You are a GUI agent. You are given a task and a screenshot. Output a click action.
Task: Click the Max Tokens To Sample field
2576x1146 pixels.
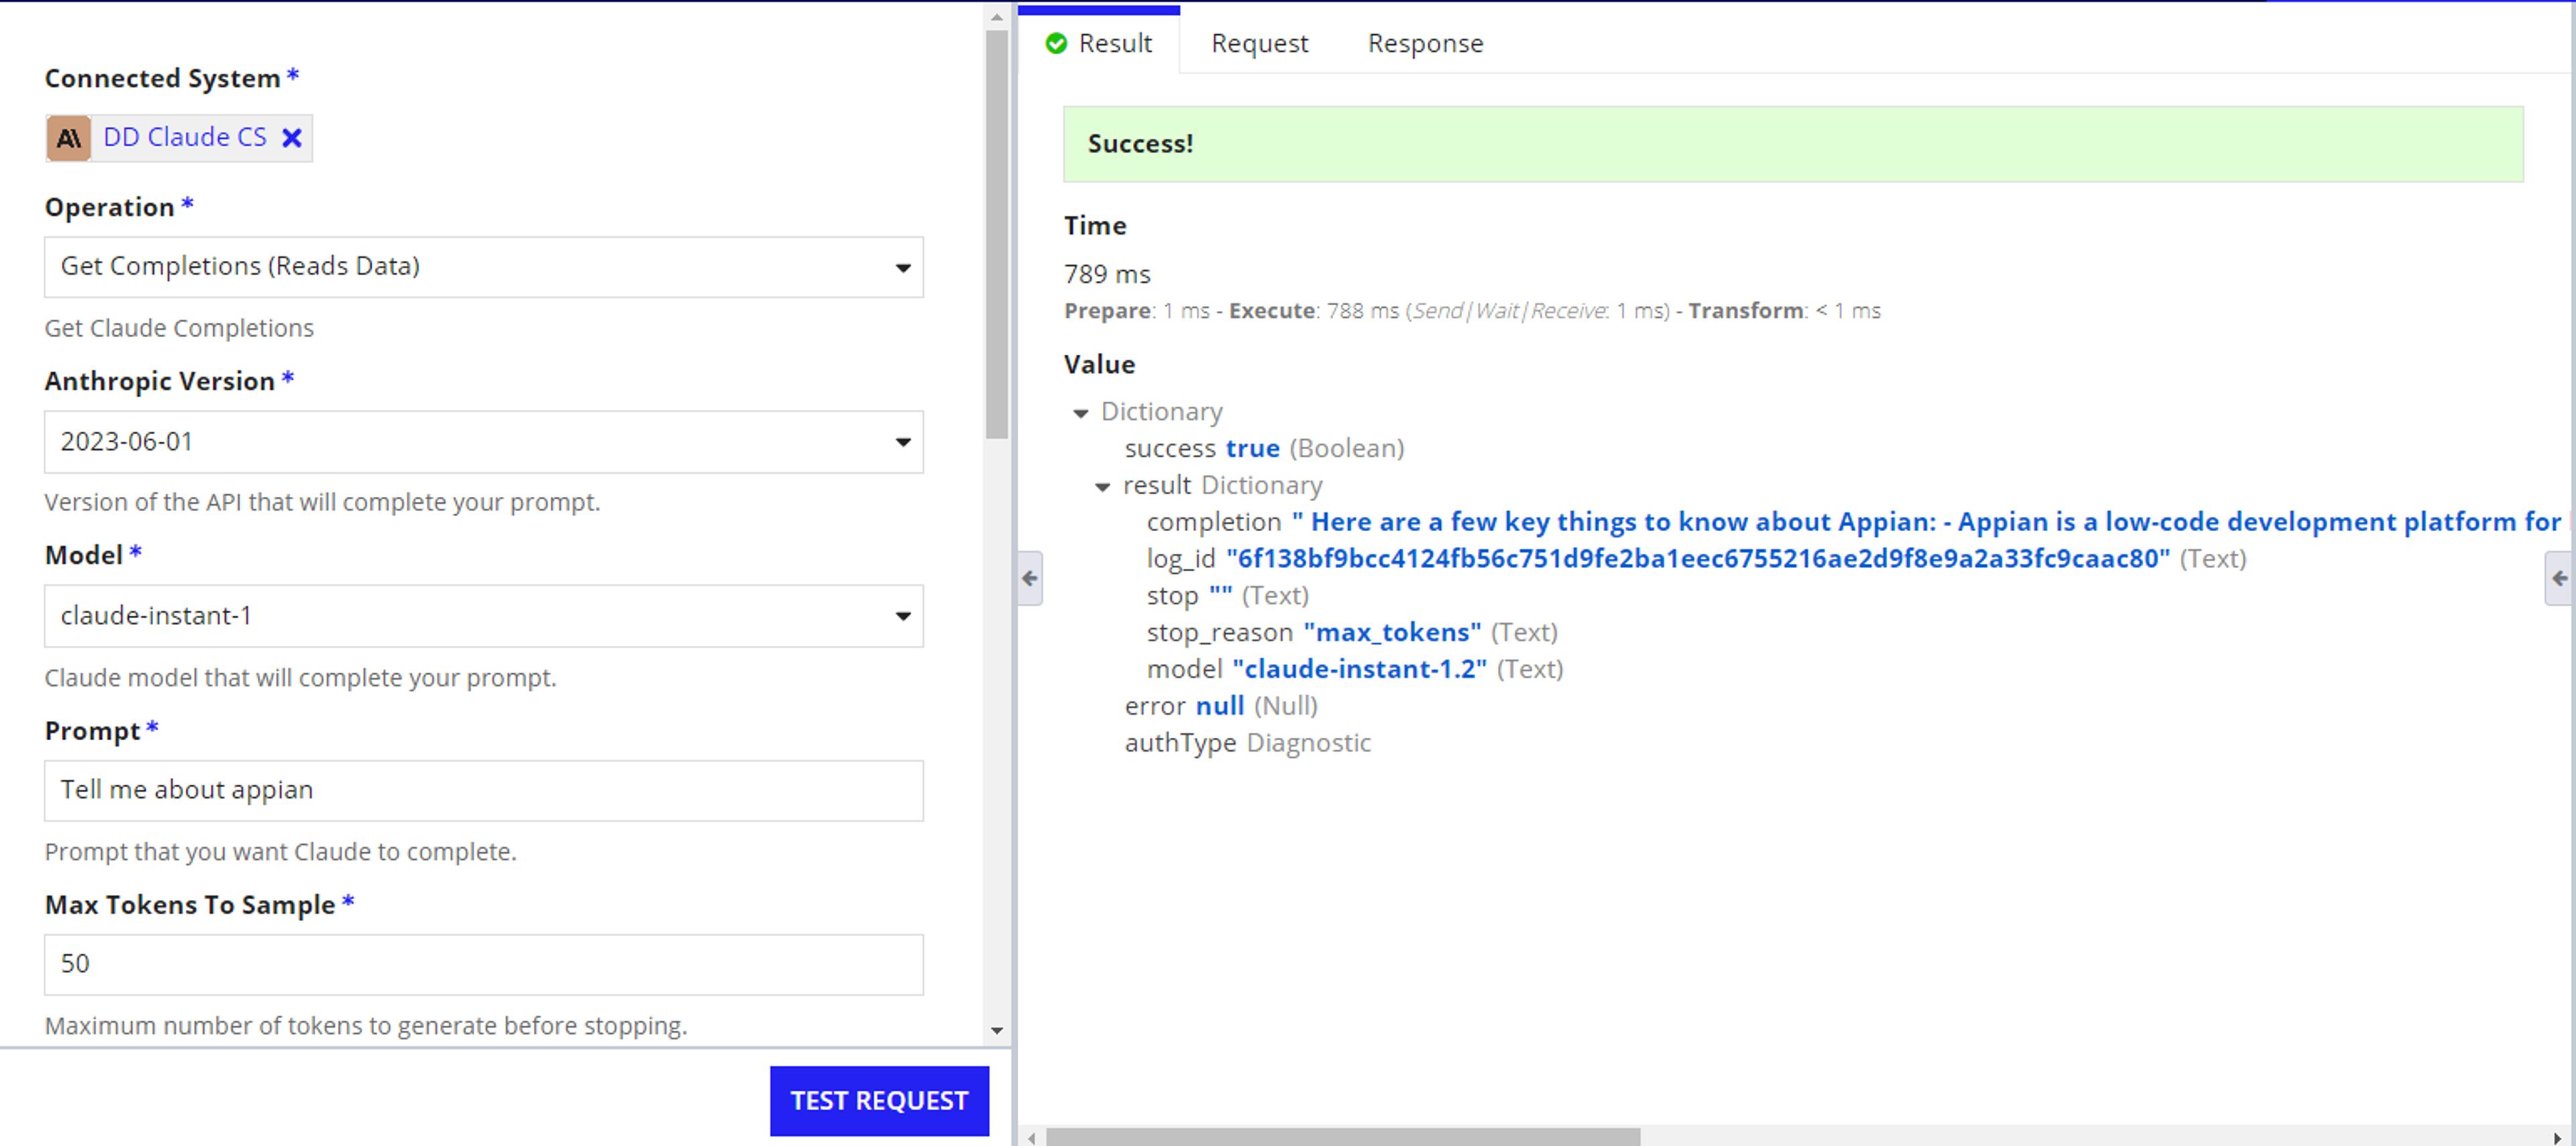(484, 964)
